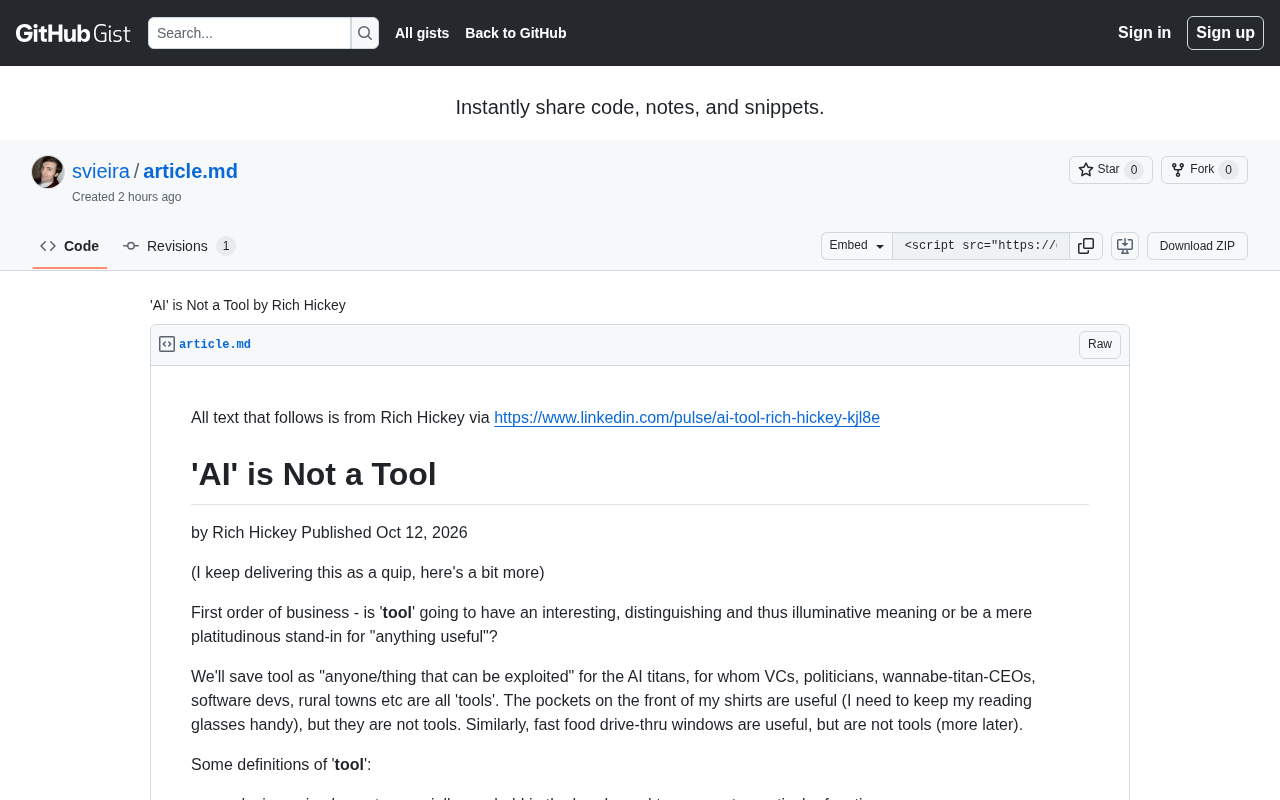
Task: Go Back to GitHub link
Action: click(516, 33)
